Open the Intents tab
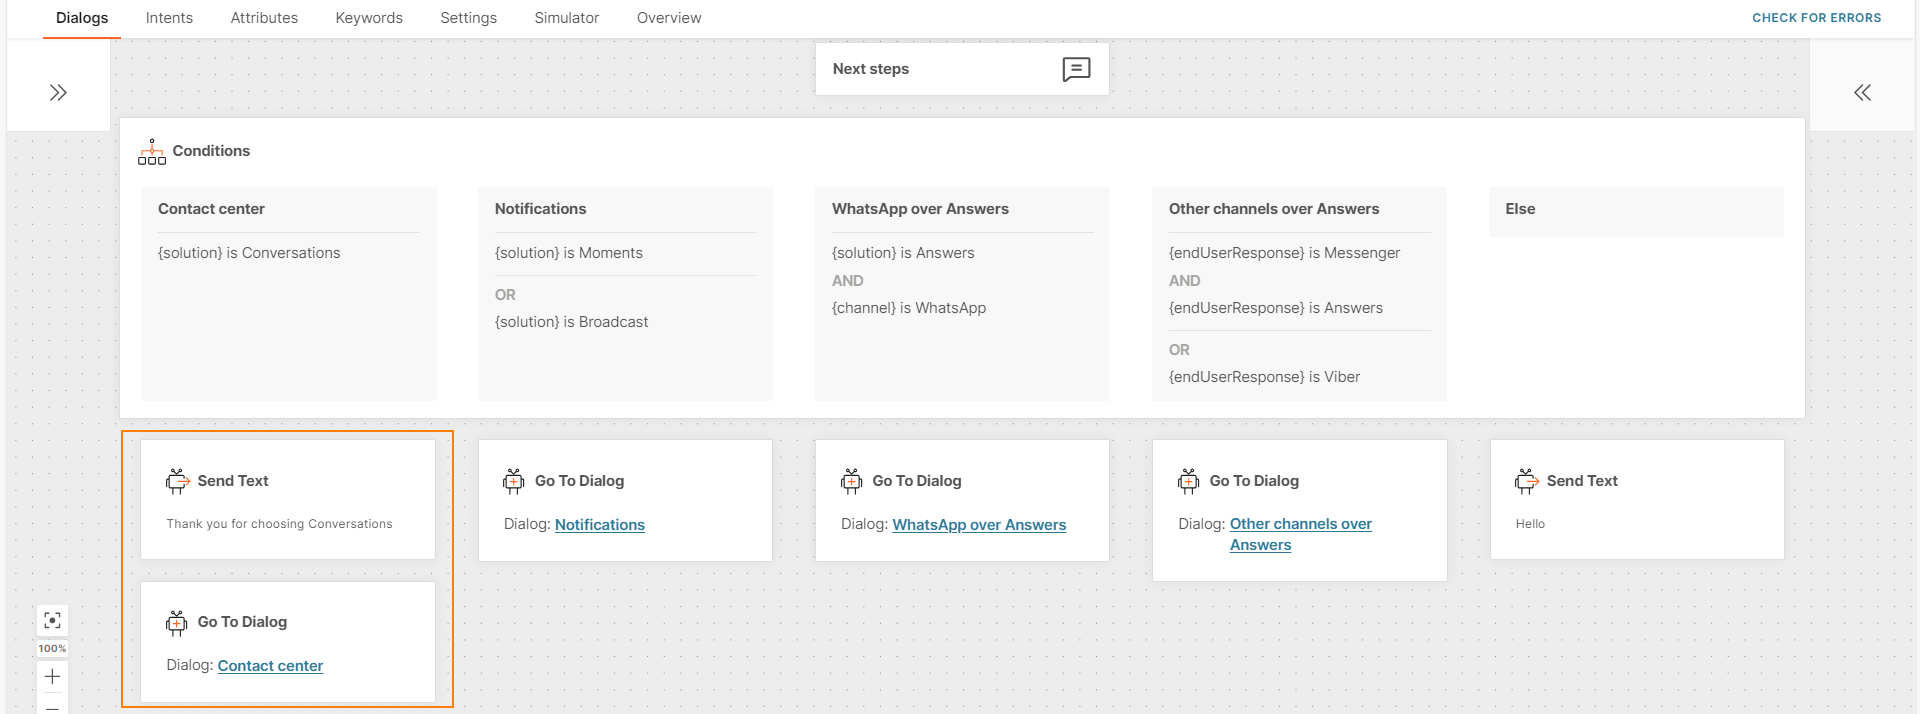1920x714 pixels. (169, 18)
